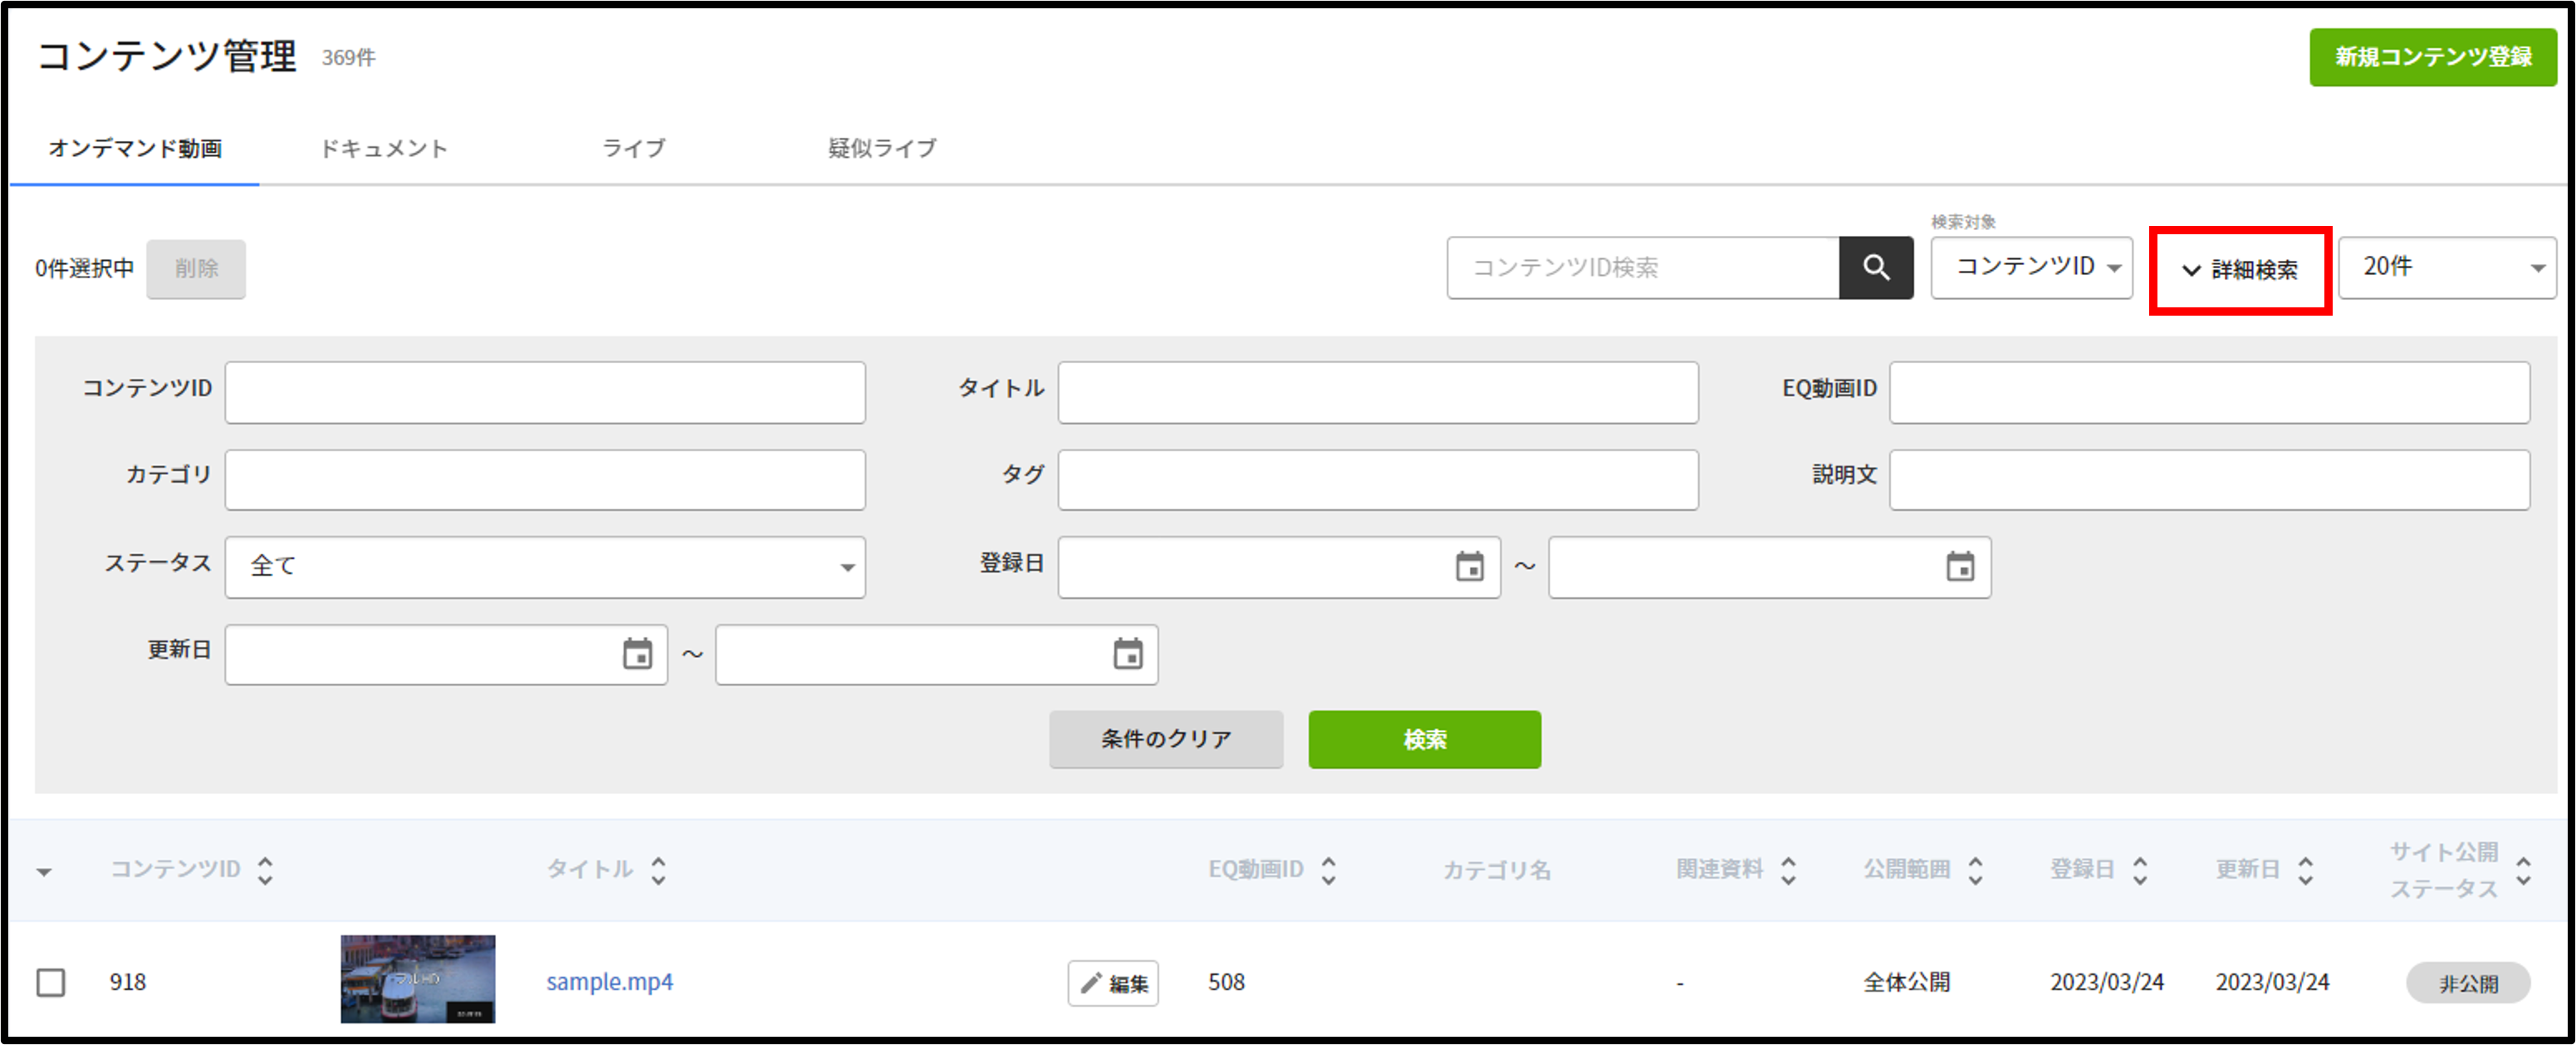This screenshot has width=2576, height=1045.
Task: Focus the 説明文 detail field
Action: [x=2210, y=480]
